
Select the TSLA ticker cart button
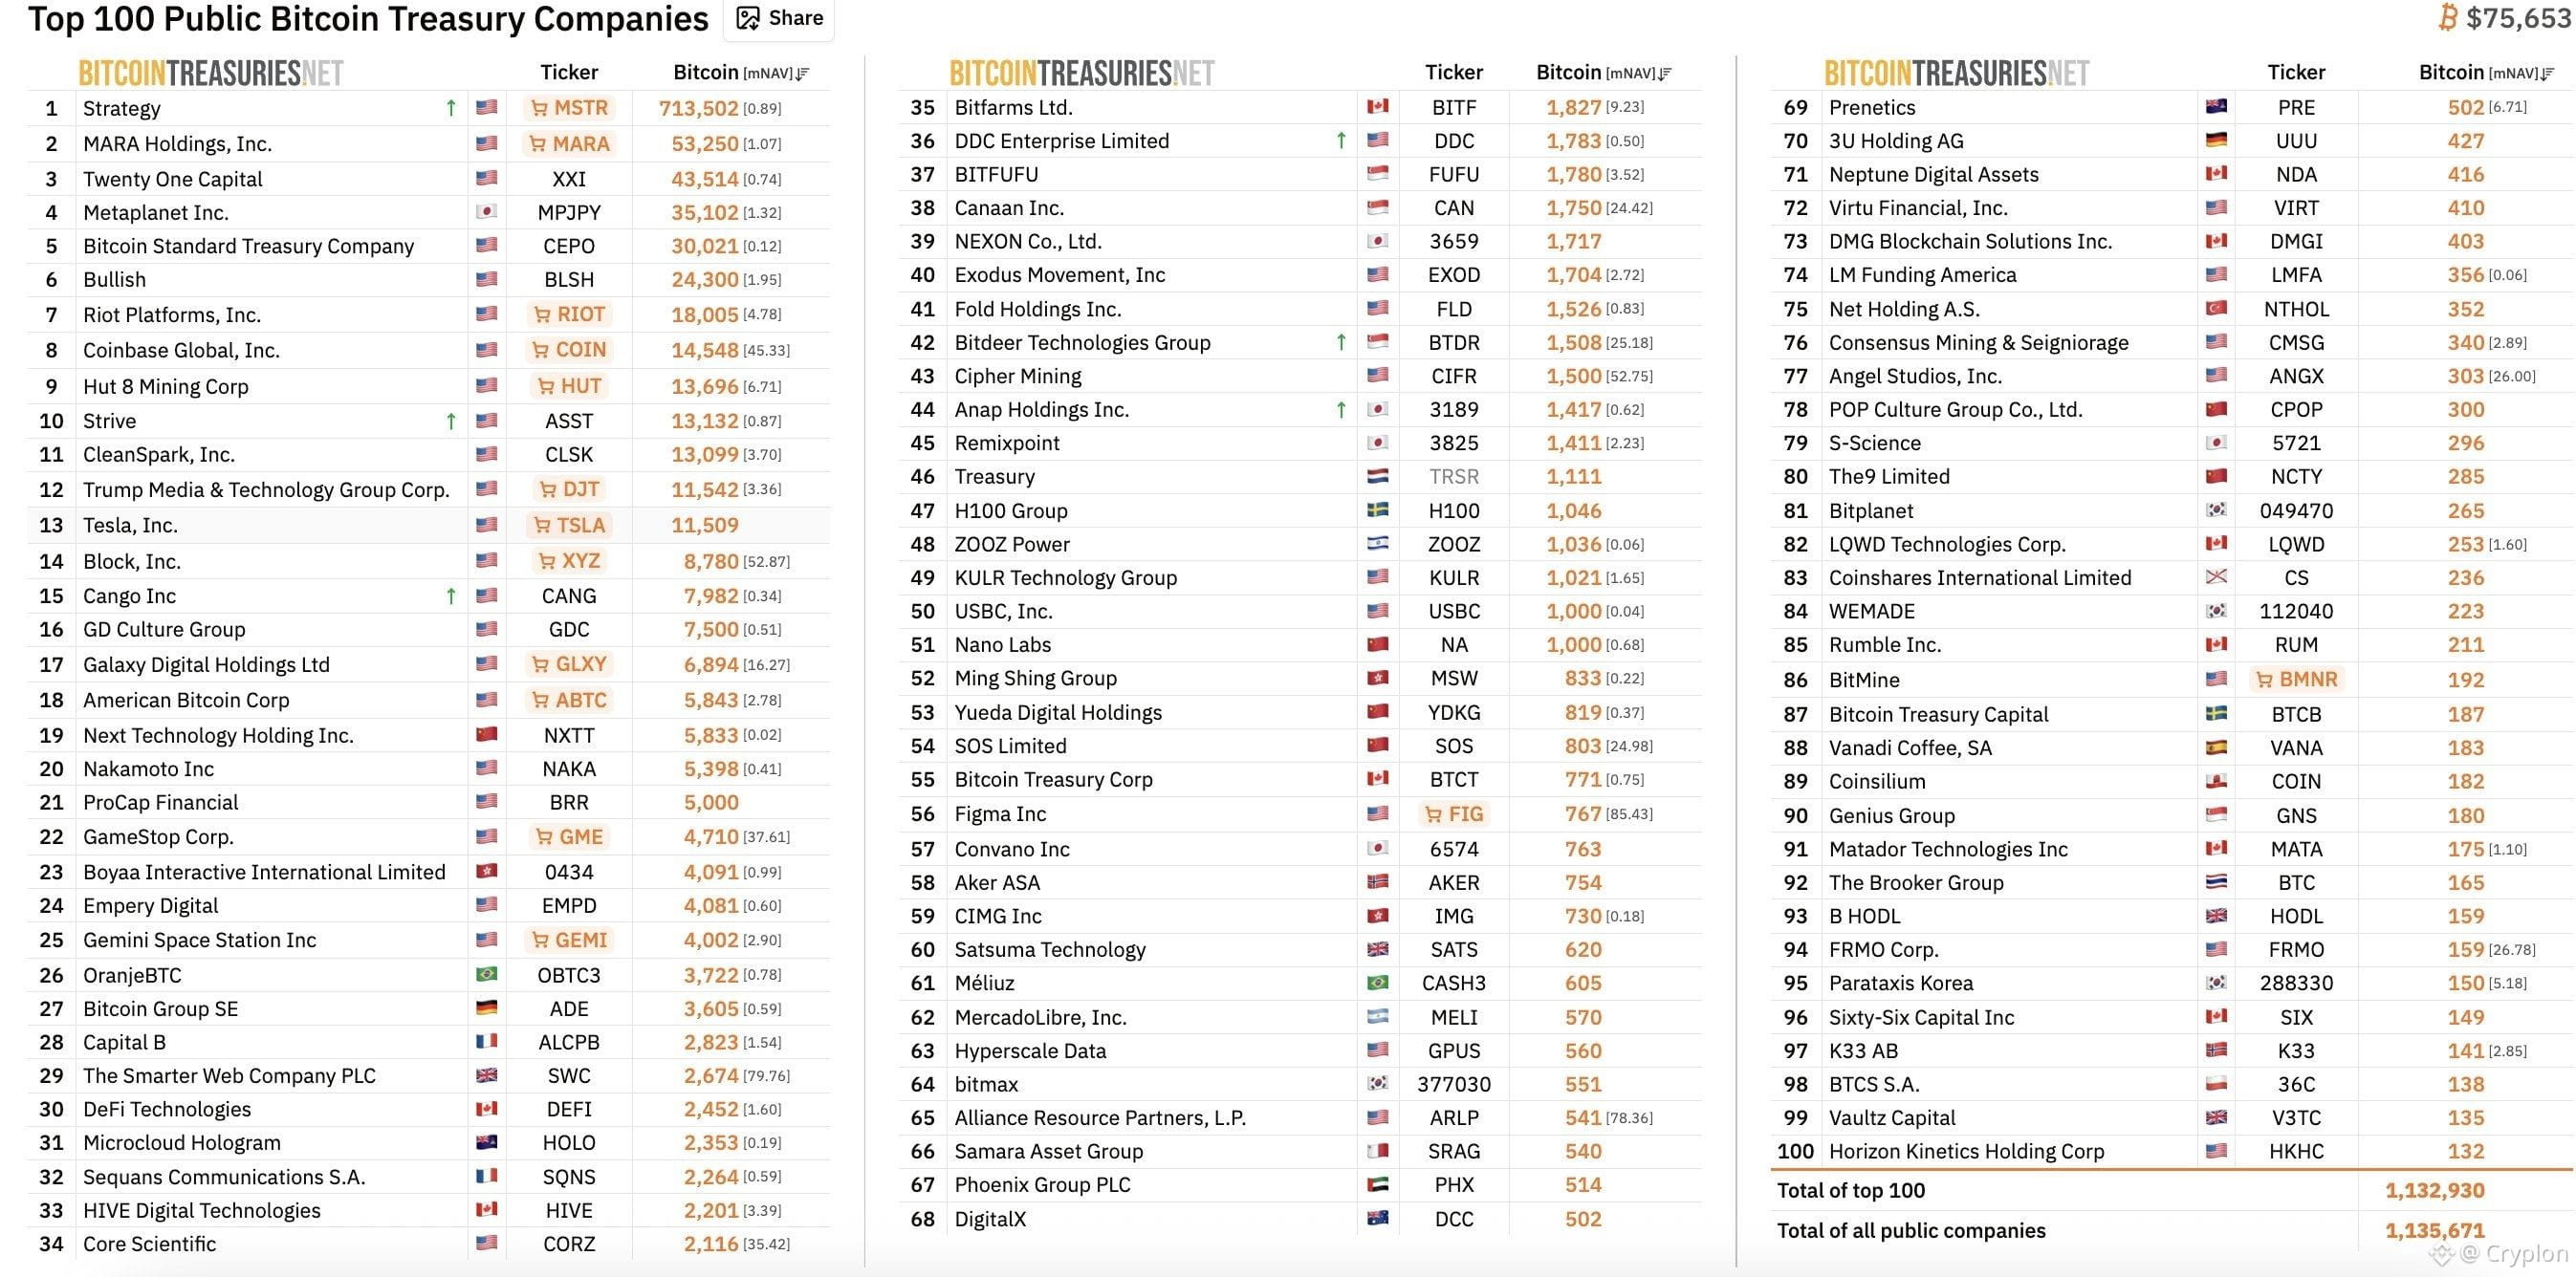point(569,525)
